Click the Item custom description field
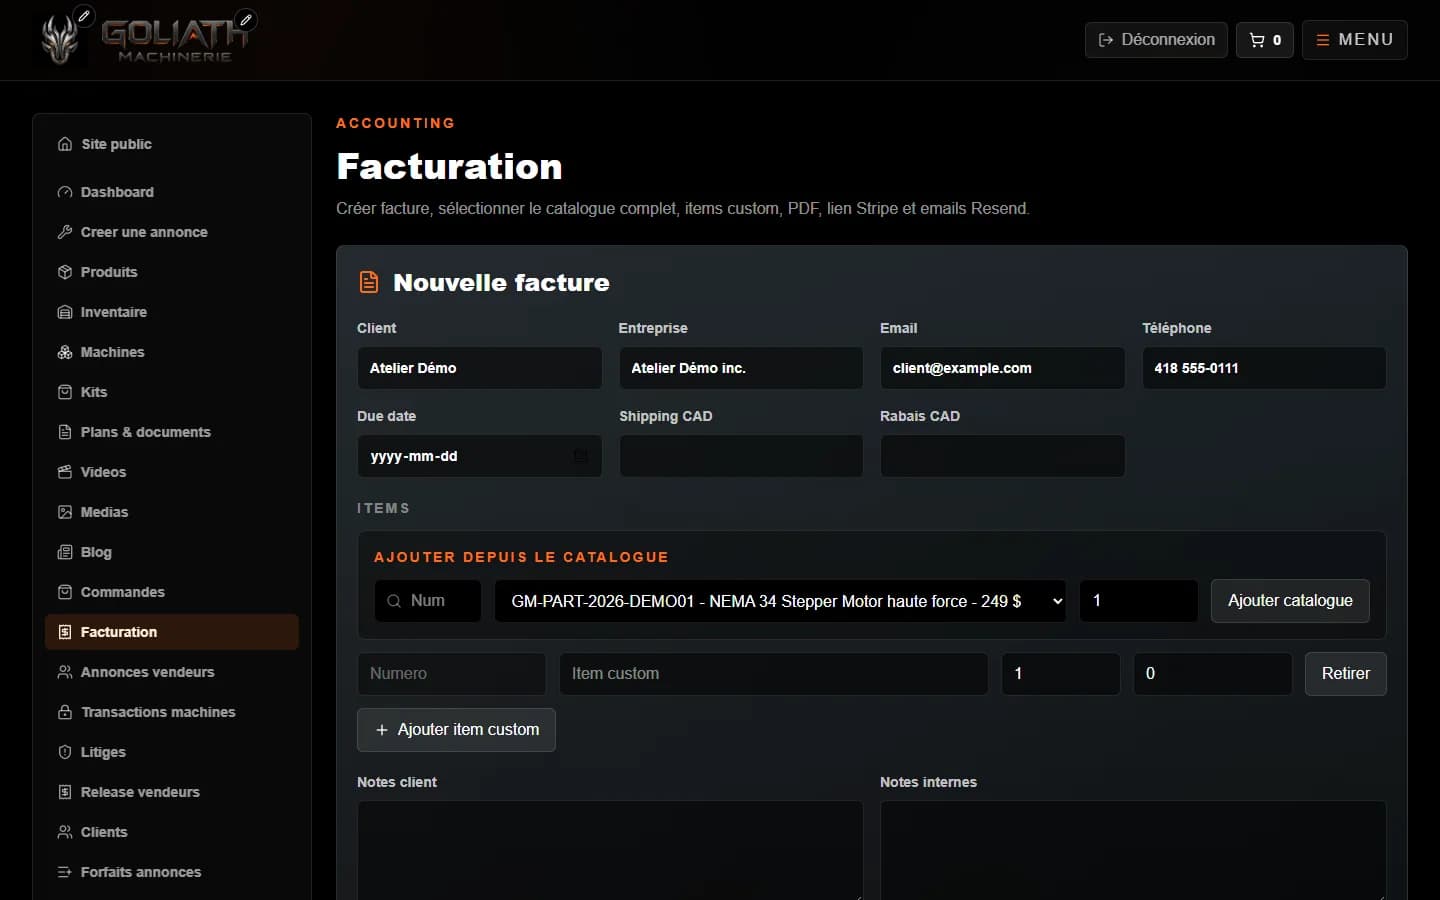 point(773,674)
